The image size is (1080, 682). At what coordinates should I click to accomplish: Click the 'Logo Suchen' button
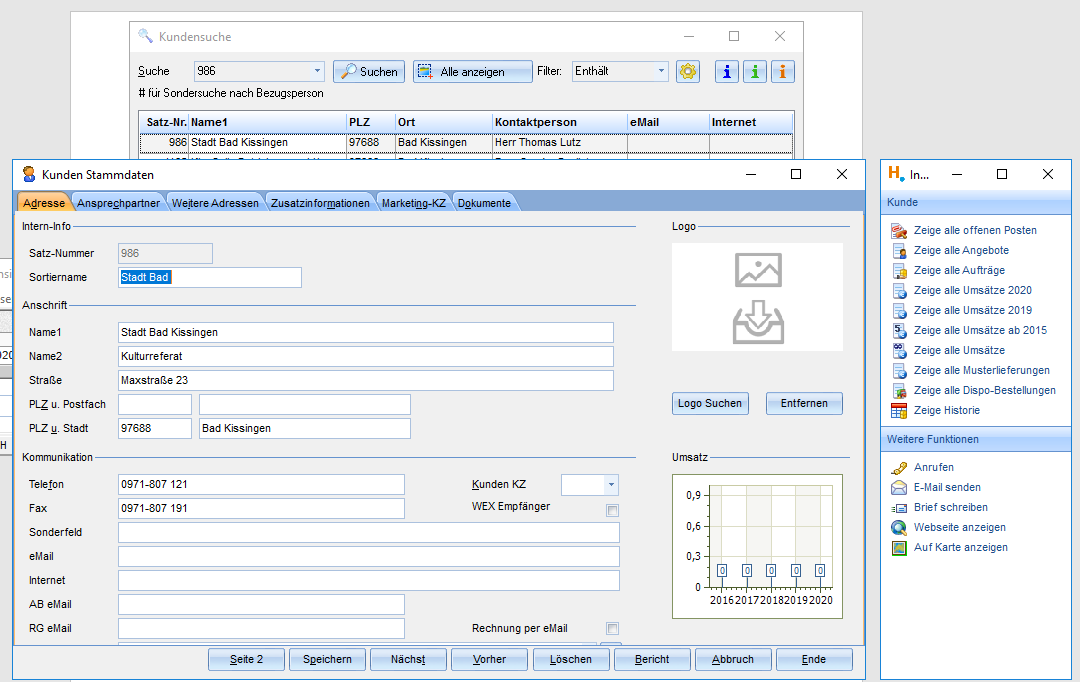(710, 403)
